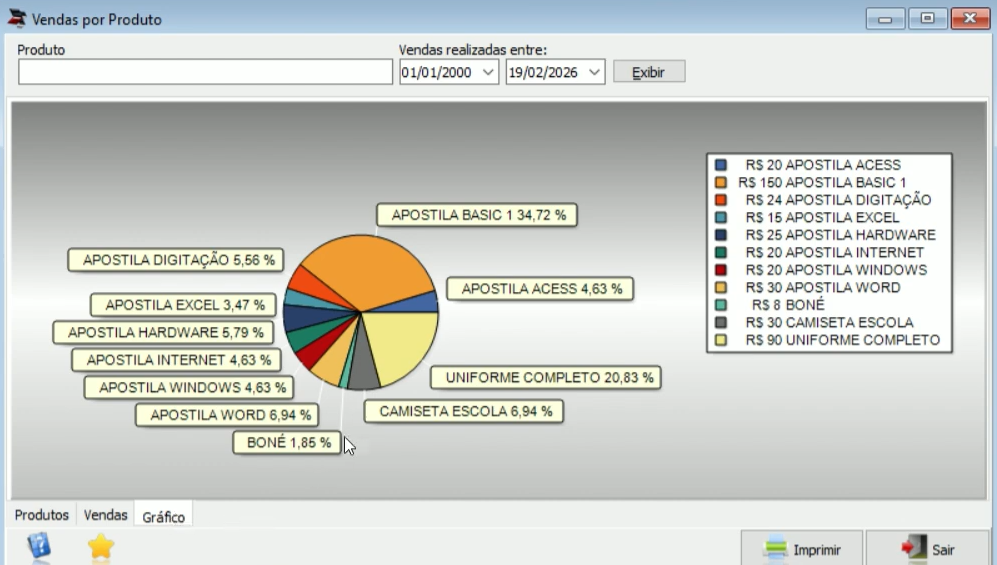The width and height of the screenshot is (997, 565).
Task: Click the gray CAMISETA ESCOLA pie slice
Action: point(364,369)
